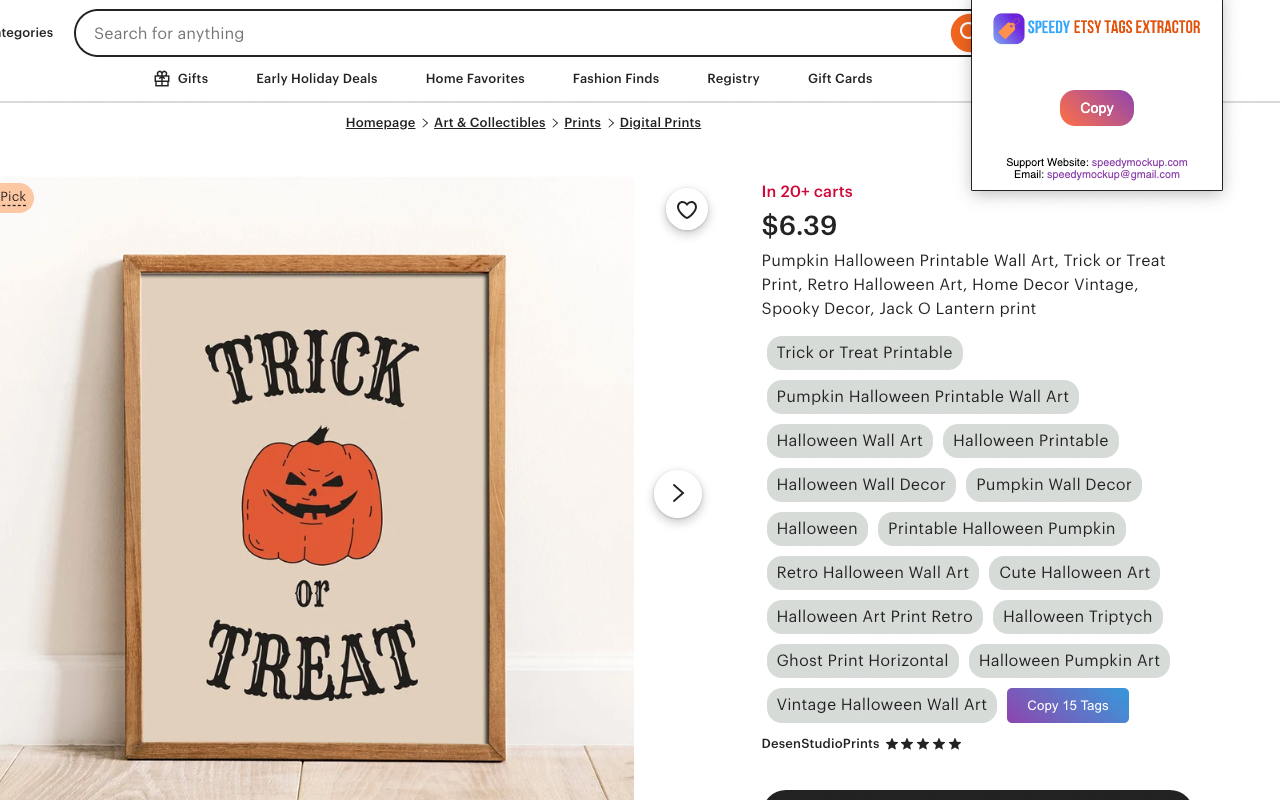The height and width of the screenshot is (800, 1280).
Task: Follow the Digital Prints breadcrumb link
Action: coord(660,122)
